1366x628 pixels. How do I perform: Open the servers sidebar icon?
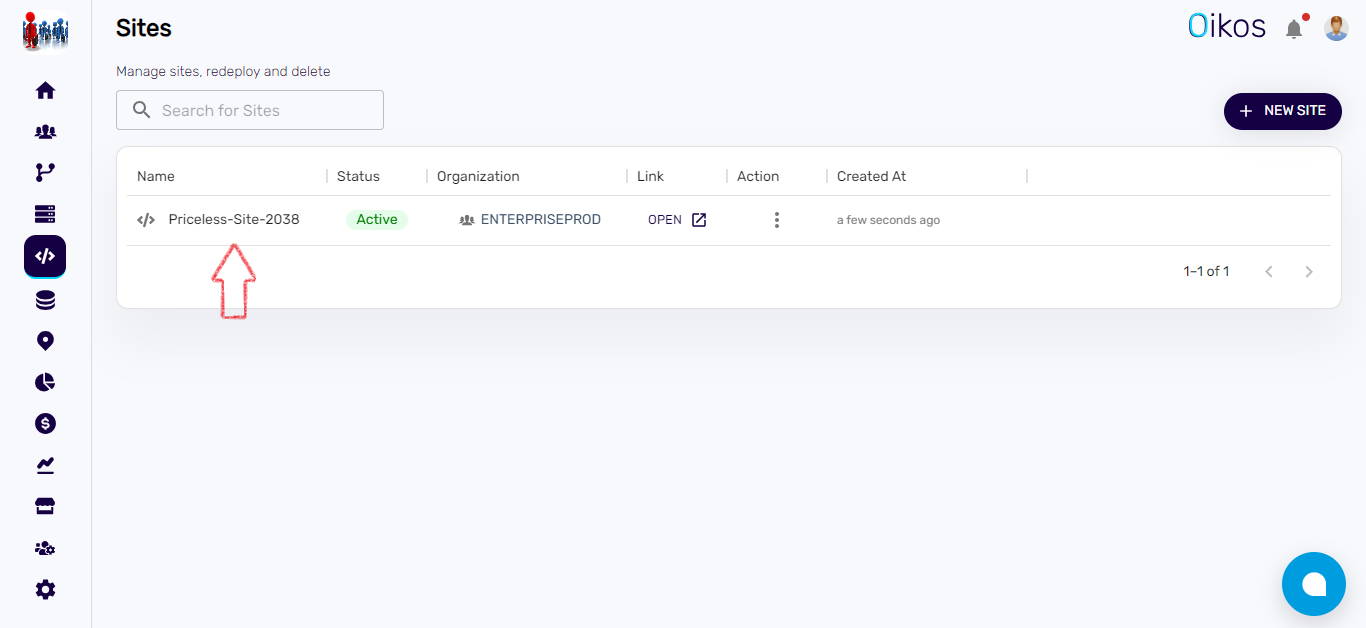click(45, 214)
